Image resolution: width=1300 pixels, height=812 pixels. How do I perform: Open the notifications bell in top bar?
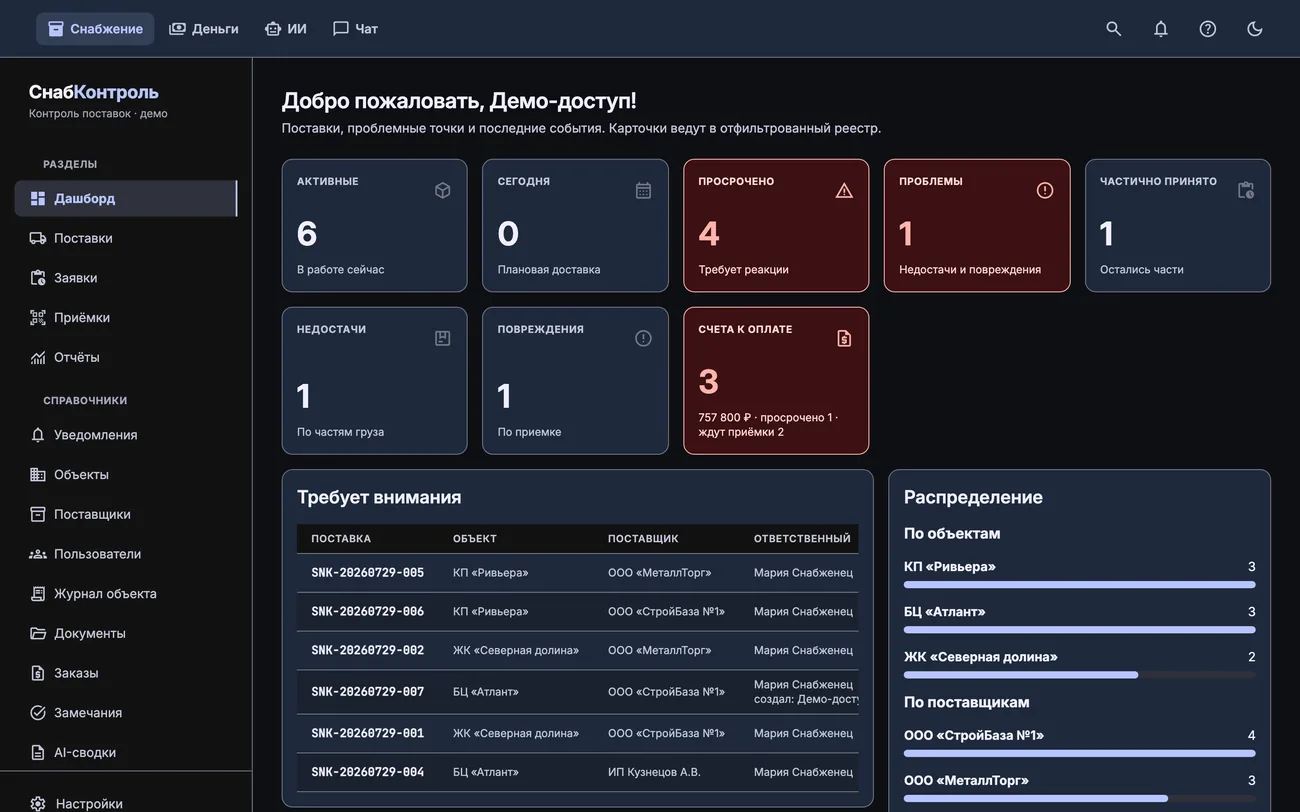pyautogui.click(x=1161, y=29)
